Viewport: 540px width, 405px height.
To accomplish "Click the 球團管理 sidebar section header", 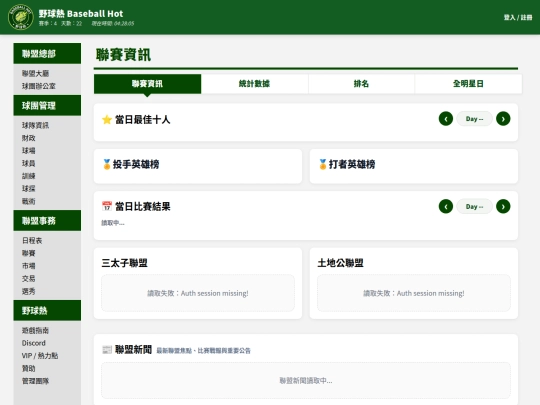I will coord(47,105).
